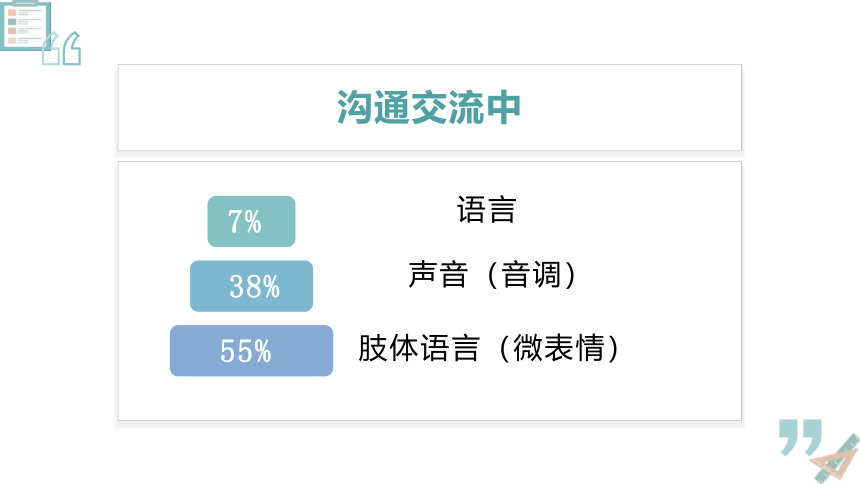Click the 55% purple-blue bar

251,351
